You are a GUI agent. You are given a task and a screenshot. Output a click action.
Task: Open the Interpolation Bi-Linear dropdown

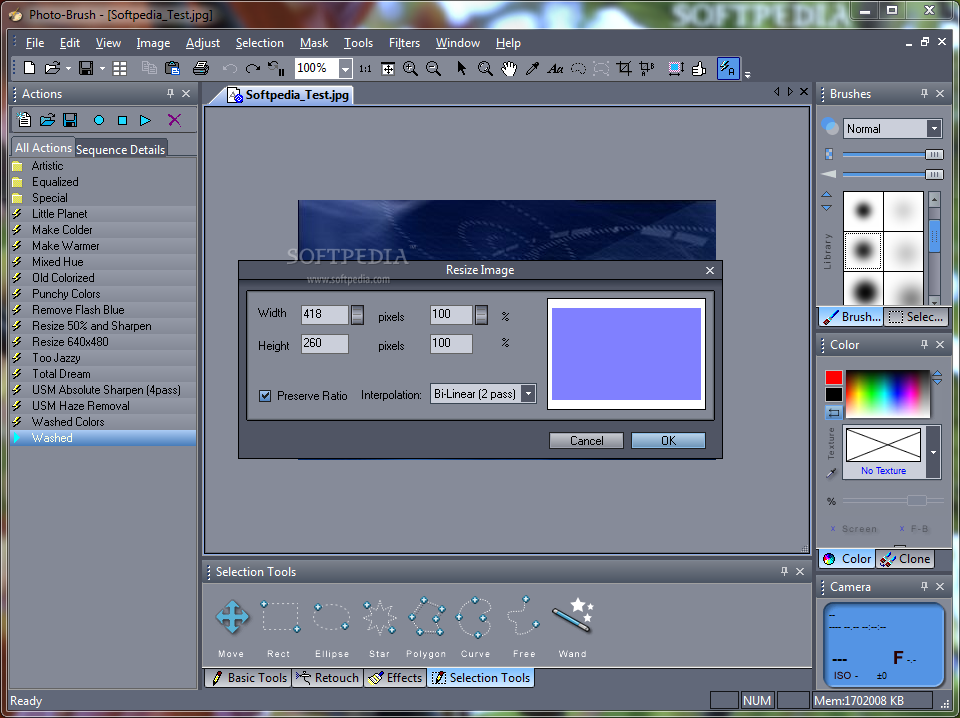[528, 394]
